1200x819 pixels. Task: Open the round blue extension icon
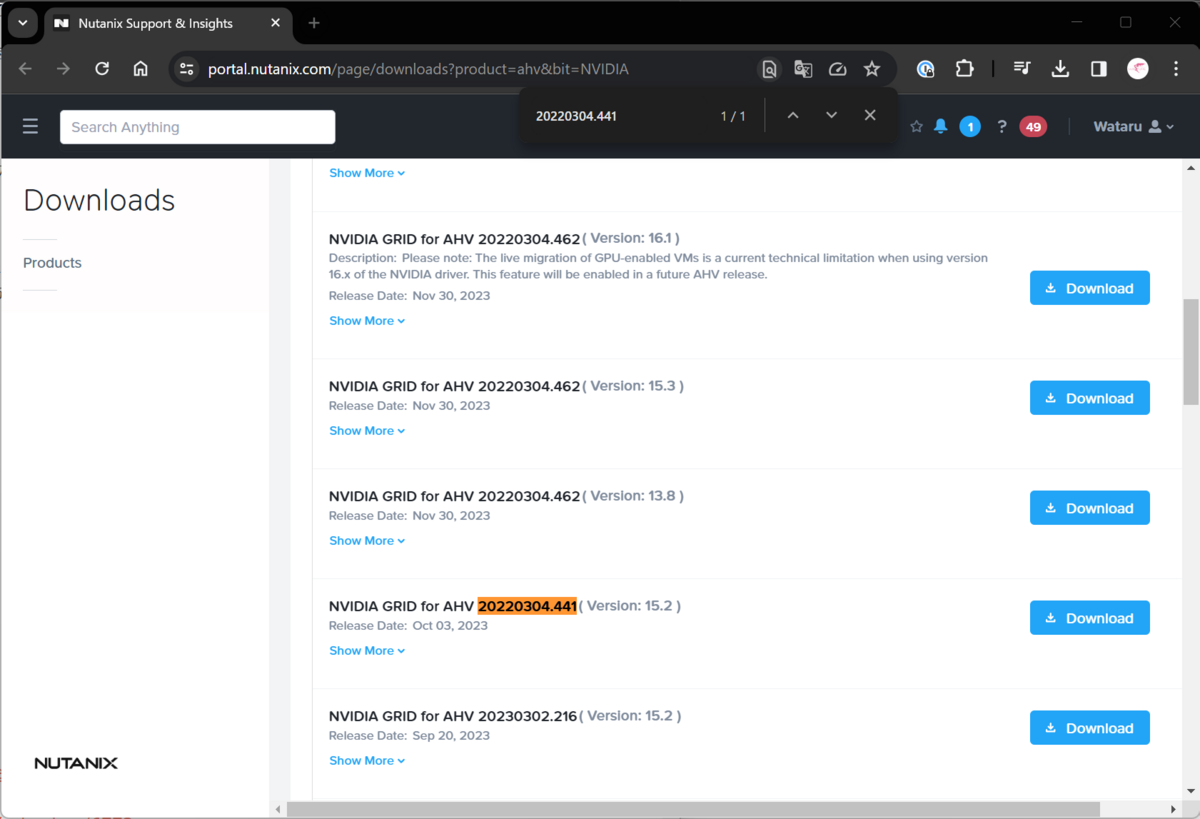click(x=926, y=69)
